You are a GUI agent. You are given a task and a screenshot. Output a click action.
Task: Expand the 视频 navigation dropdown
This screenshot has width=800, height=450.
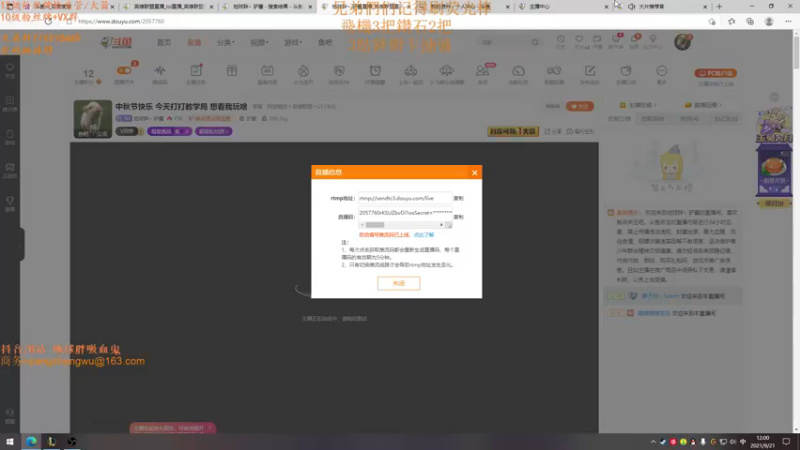point(259,43)
